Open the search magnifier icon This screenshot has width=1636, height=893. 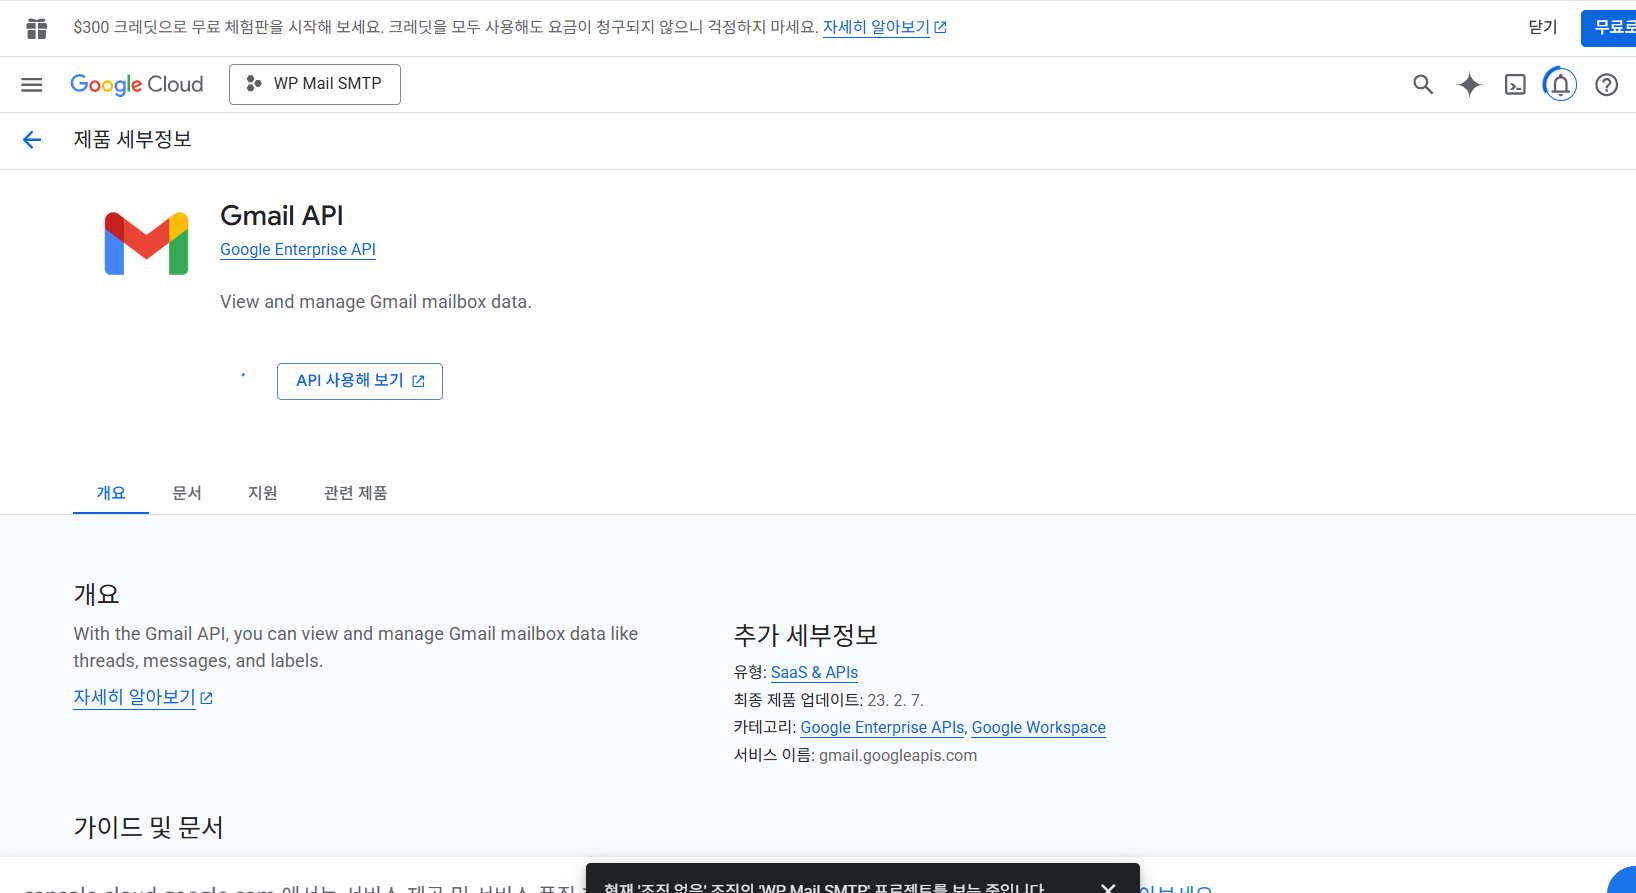click(x=1423, y=85)
